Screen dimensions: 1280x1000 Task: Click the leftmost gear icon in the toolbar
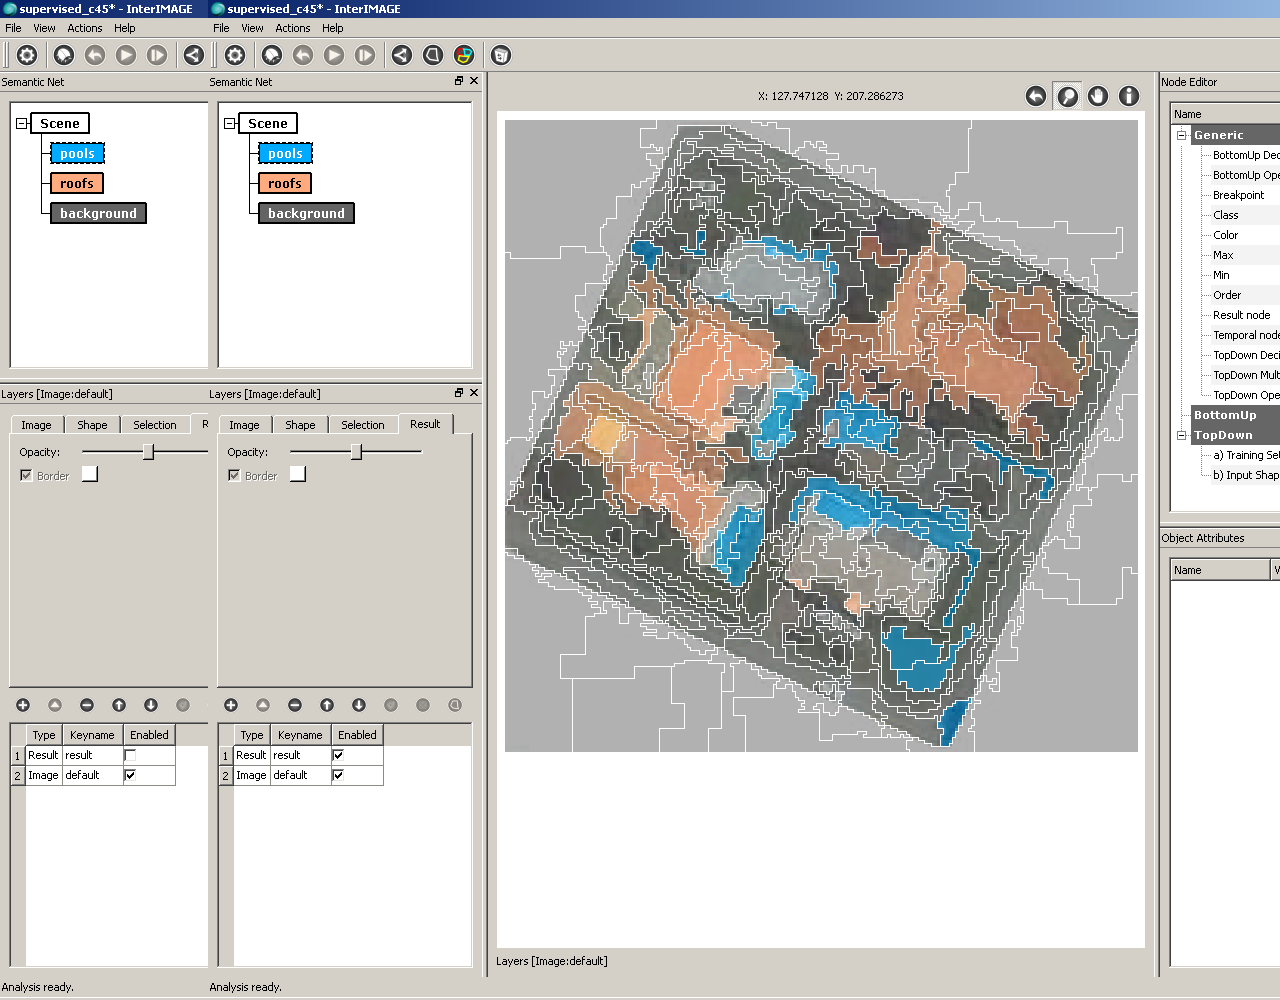[x=27, y=55]
